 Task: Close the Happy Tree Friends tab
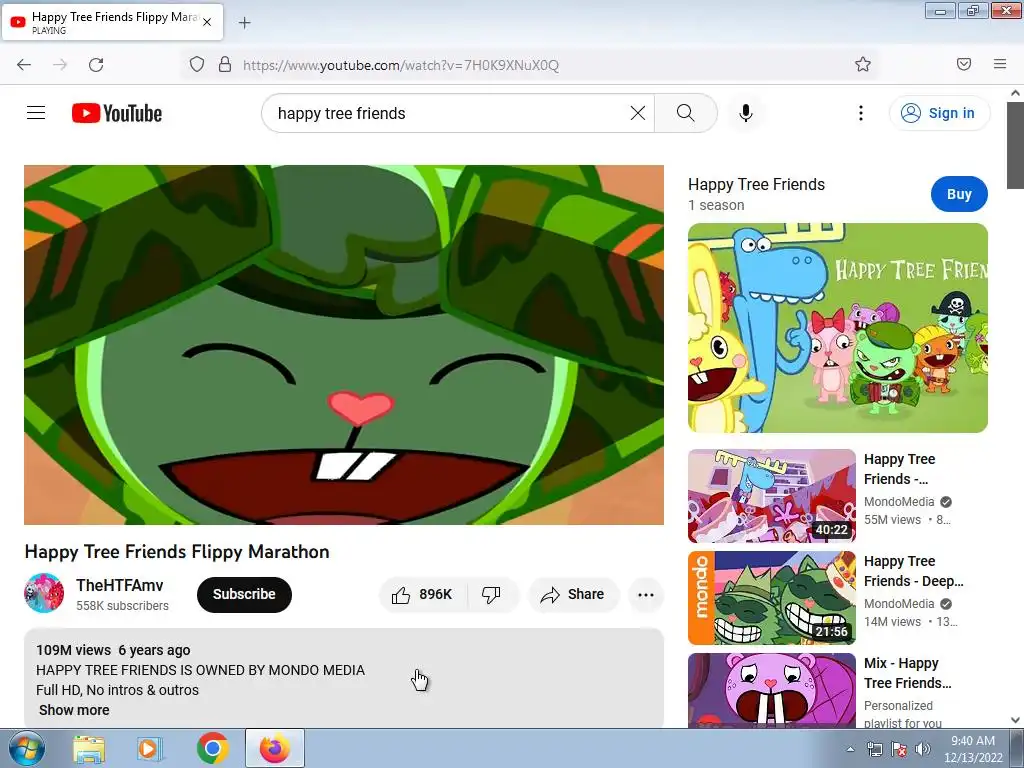pyautogui.click(x=207, y=22)
